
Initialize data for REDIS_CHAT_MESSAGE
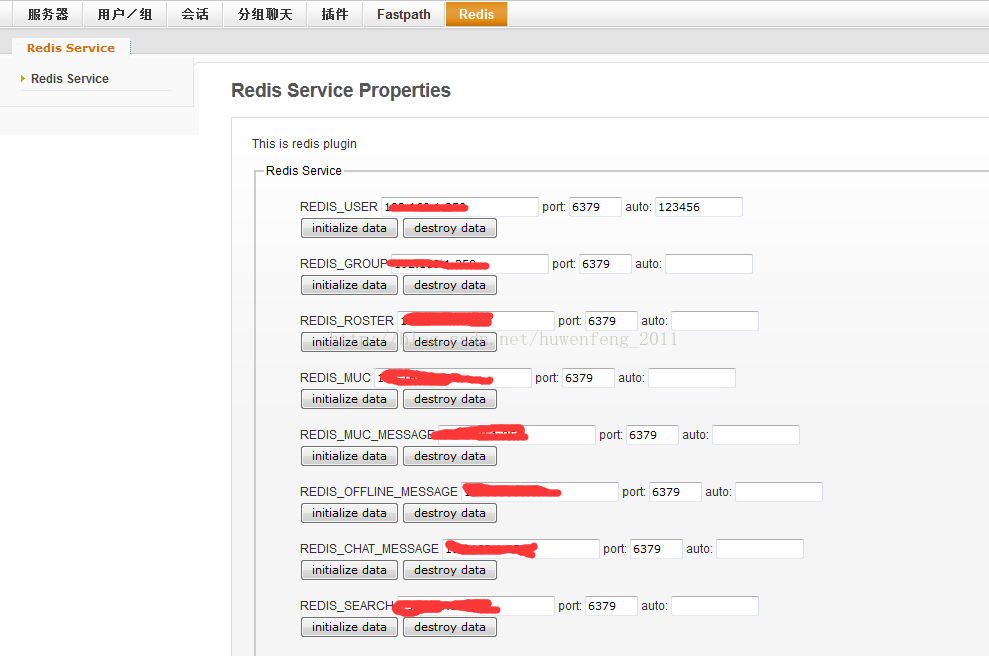(x=349, y=570)
